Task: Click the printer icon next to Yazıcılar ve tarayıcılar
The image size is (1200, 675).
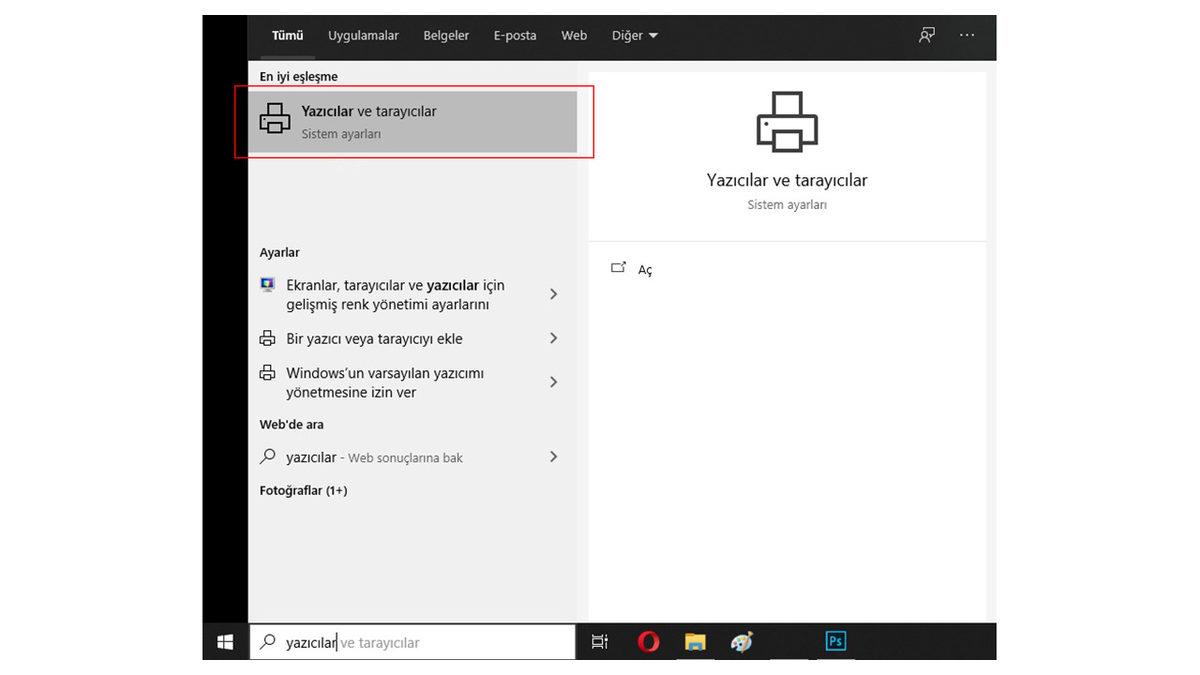Action: [x=274, y=117]
